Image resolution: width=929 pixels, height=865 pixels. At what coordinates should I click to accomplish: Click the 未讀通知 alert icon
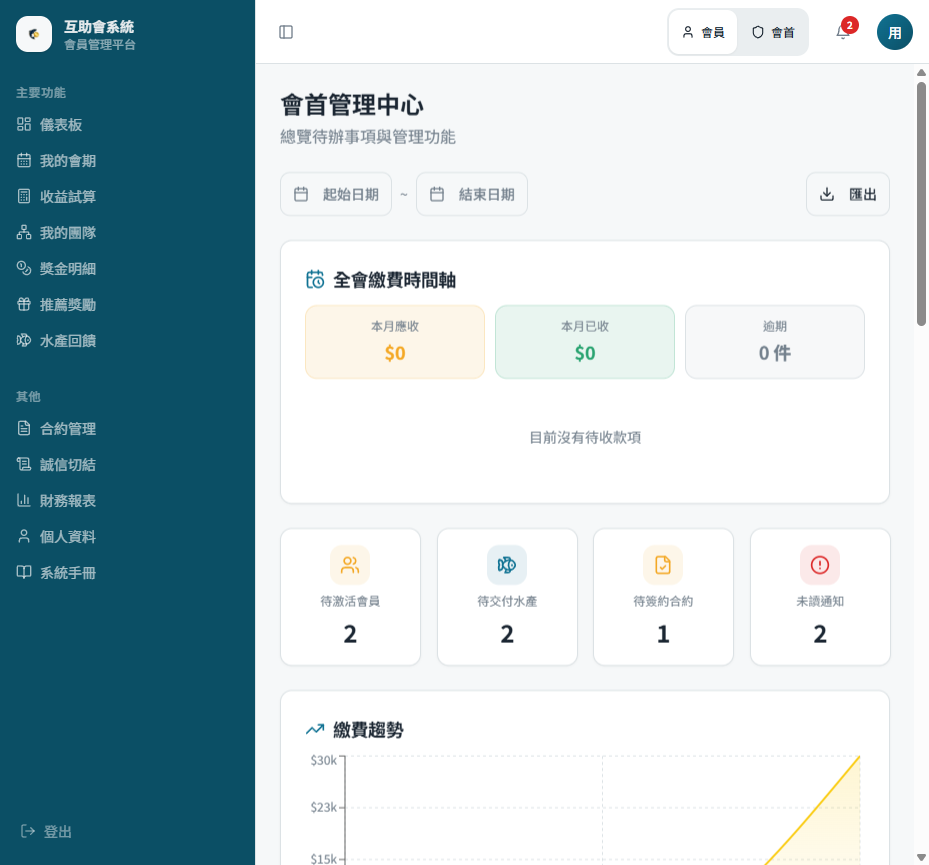tap(819, 565)
